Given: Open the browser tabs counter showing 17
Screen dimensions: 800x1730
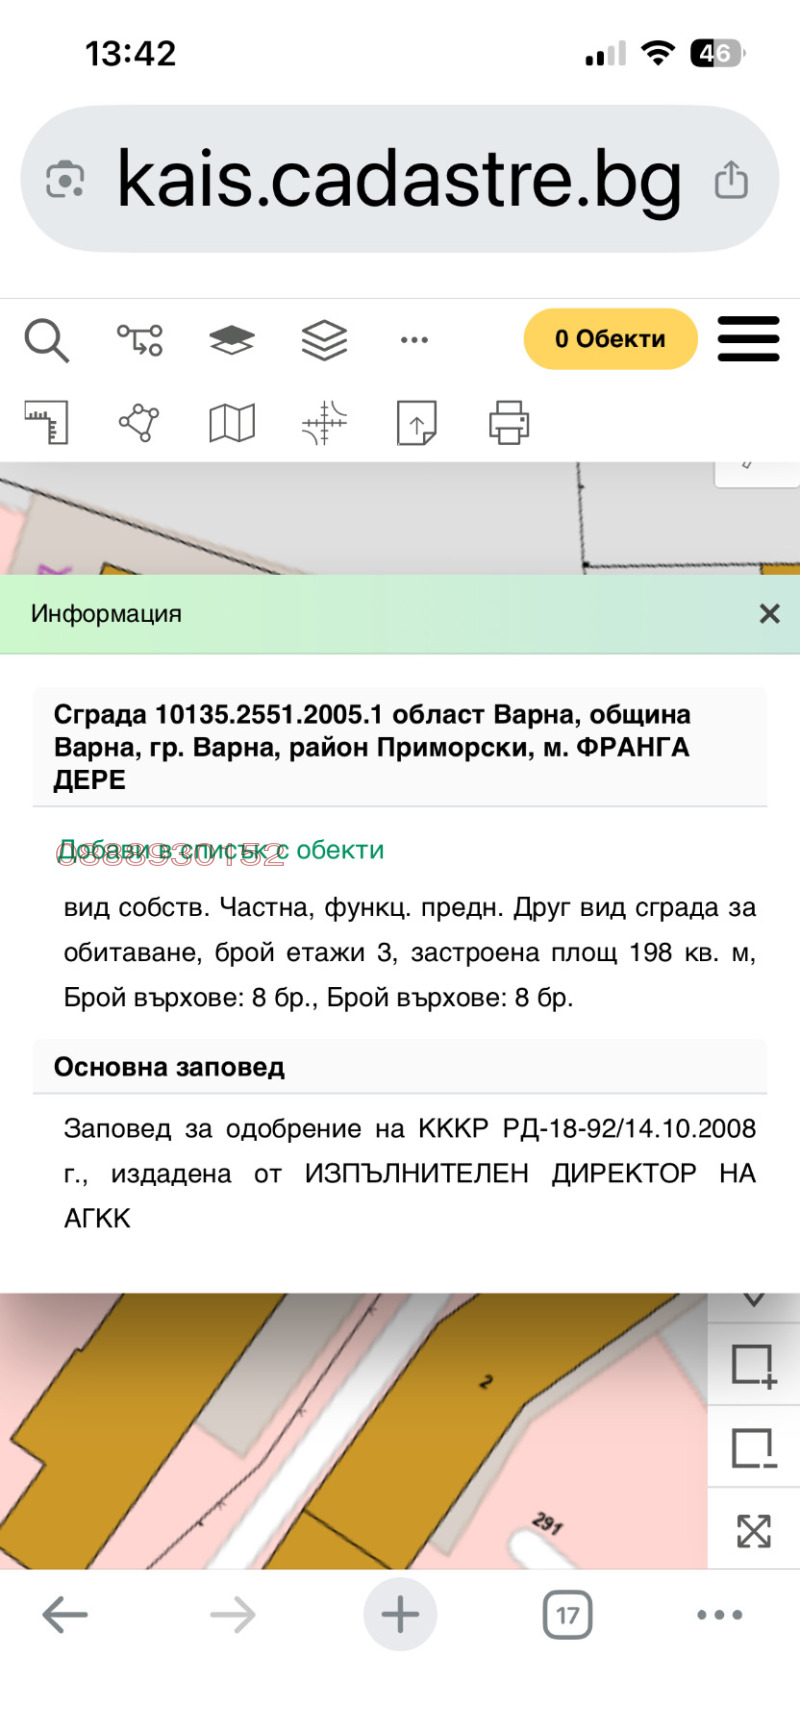Looking at the screenshot, I should [567, 1615].
